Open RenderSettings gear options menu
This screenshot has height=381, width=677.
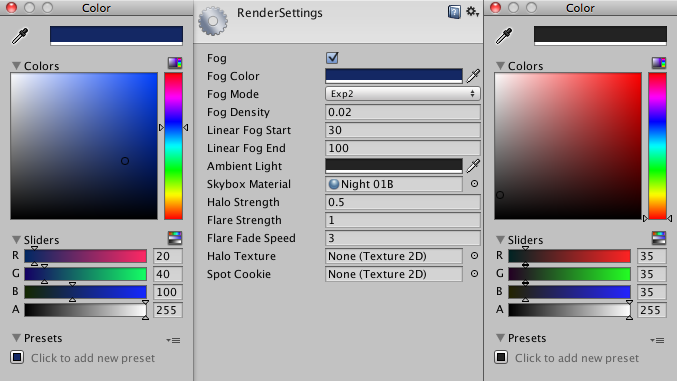pyautogui.click(x=472, y=12)
